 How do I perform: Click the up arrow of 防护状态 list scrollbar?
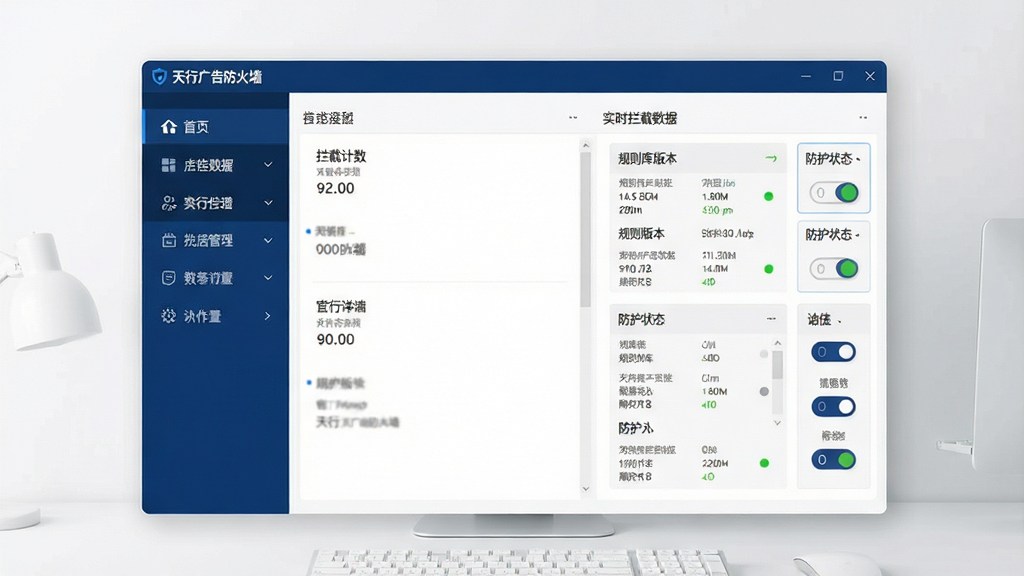click(x=777, y=343)
